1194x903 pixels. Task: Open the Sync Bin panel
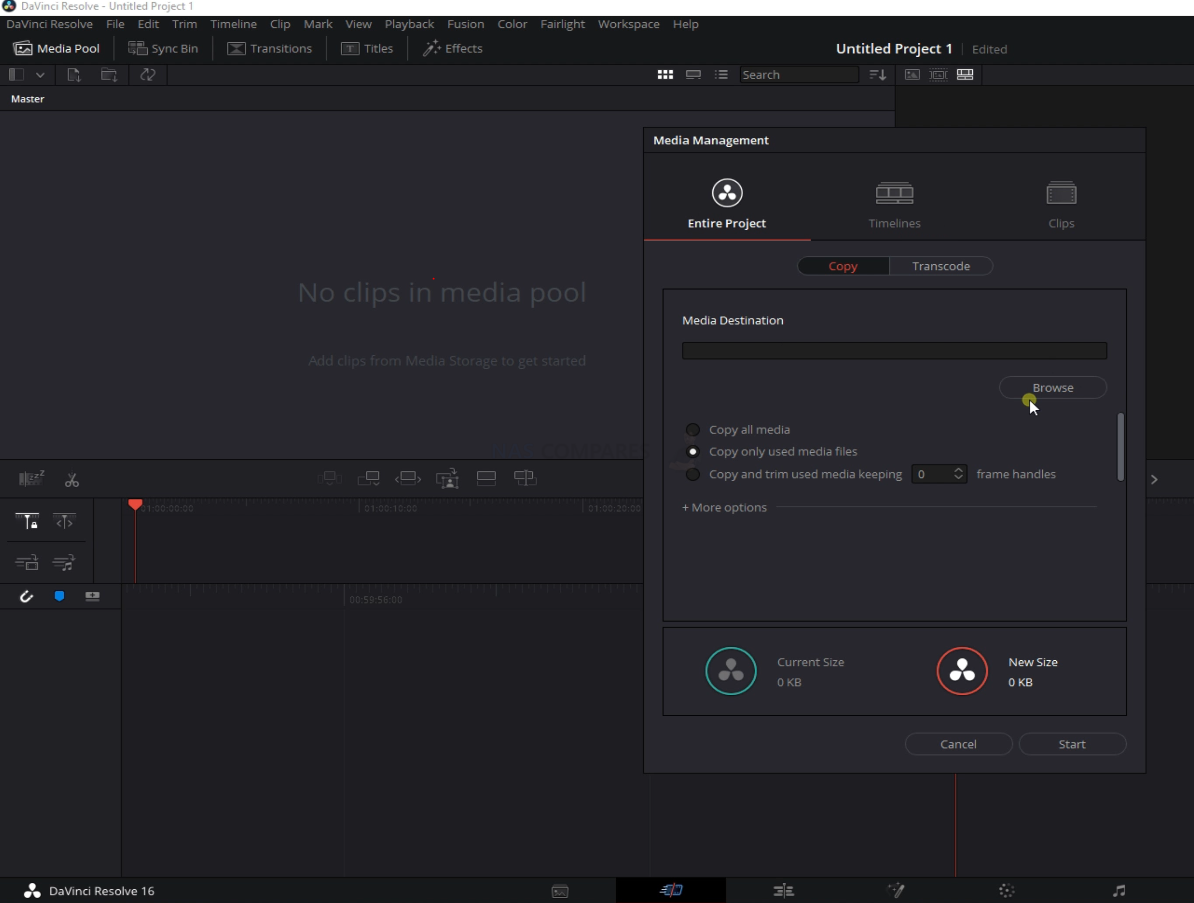coord(163,48)
